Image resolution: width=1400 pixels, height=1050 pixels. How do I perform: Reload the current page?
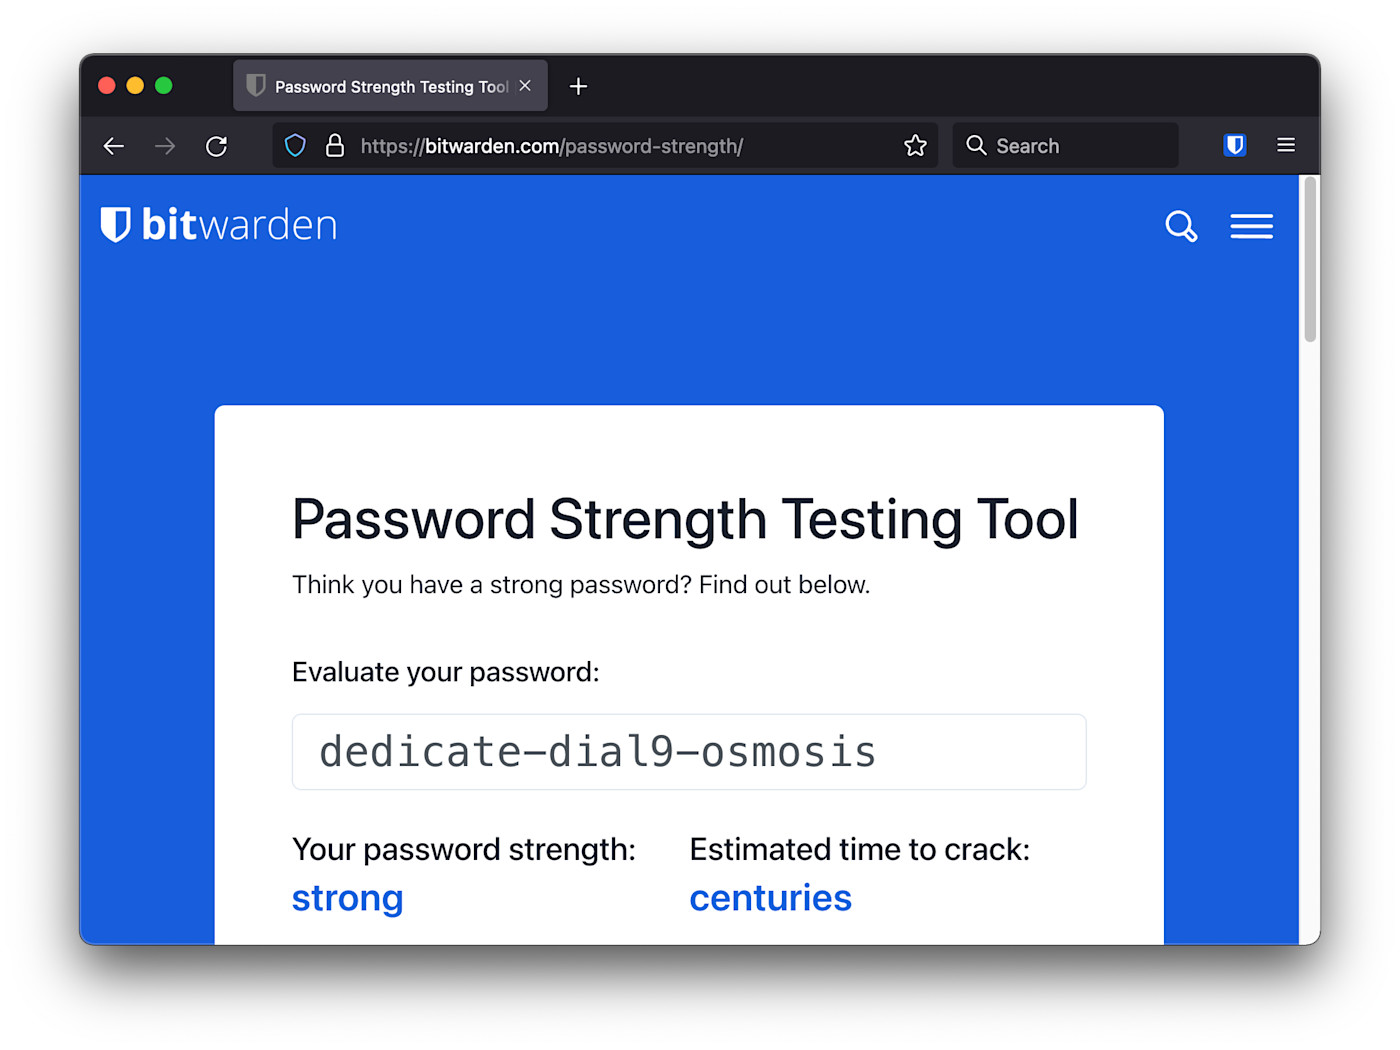[x=217, y=146]
